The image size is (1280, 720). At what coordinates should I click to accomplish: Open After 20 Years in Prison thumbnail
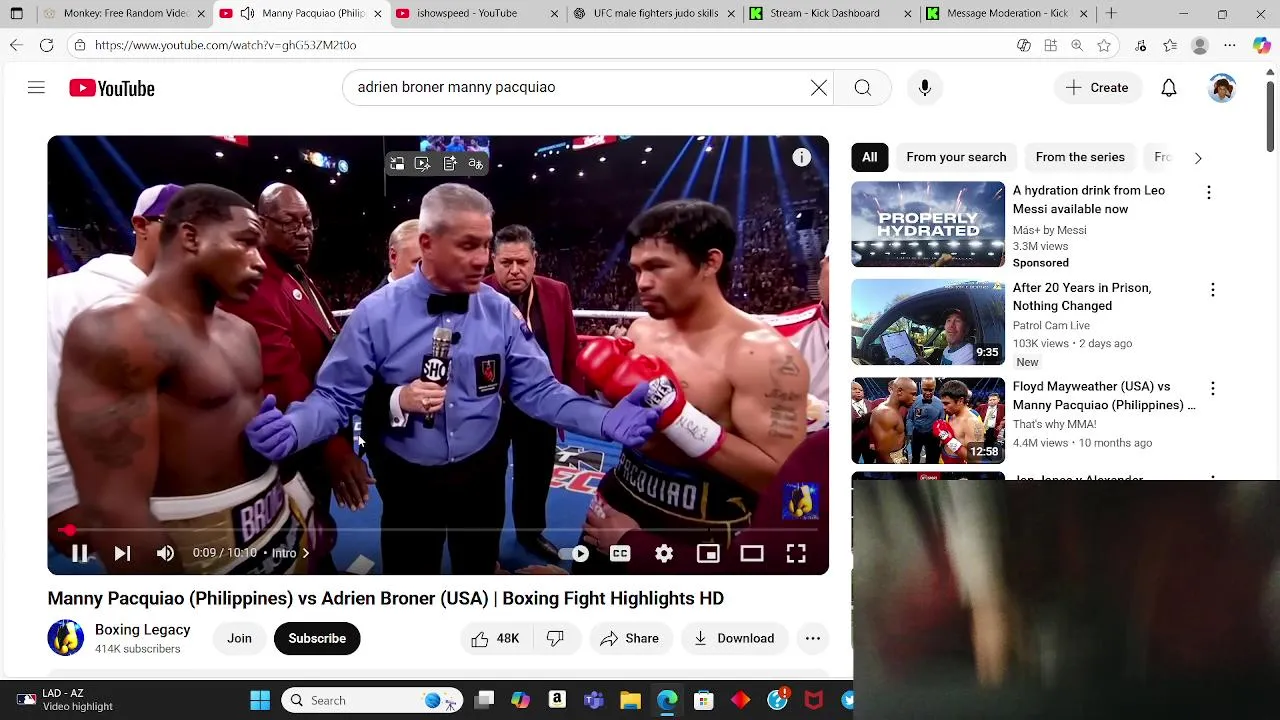[x=928, y=322]
